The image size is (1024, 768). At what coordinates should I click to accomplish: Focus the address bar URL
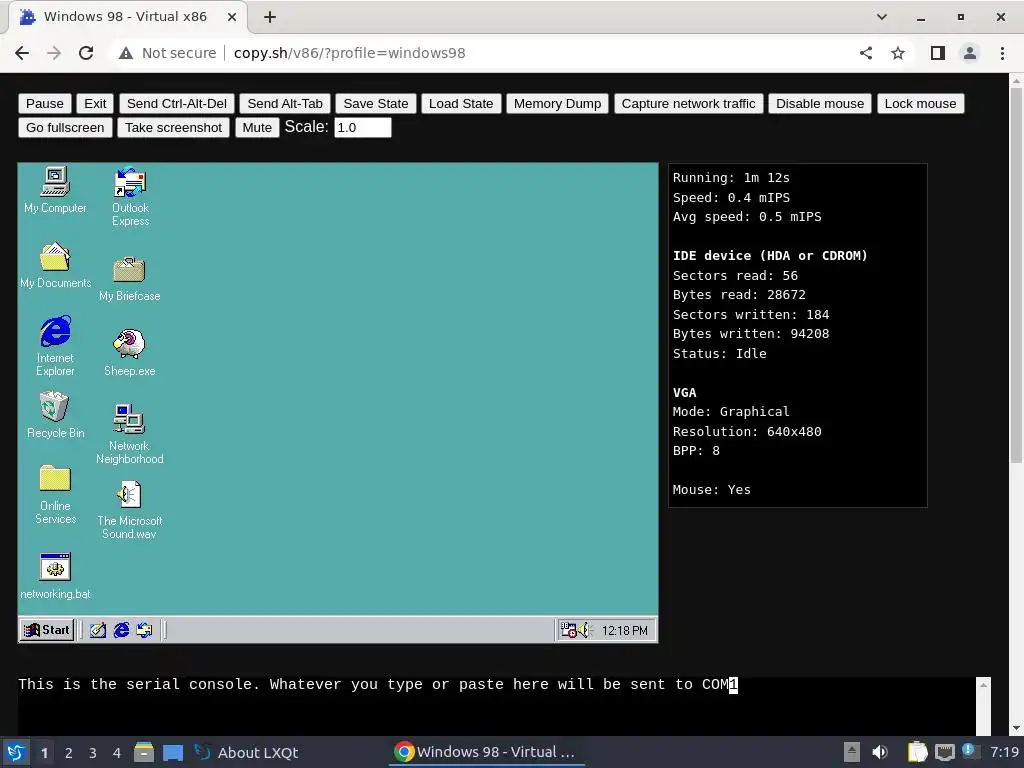click(x=349, y=53)
